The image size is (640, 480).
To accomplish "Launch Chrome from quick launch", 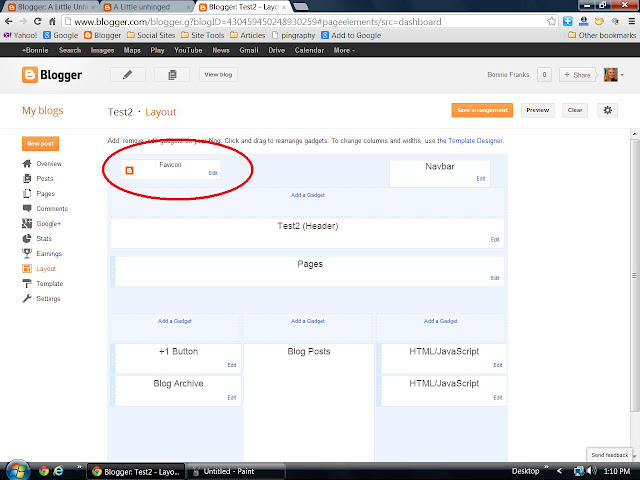I will coord(44,471).
